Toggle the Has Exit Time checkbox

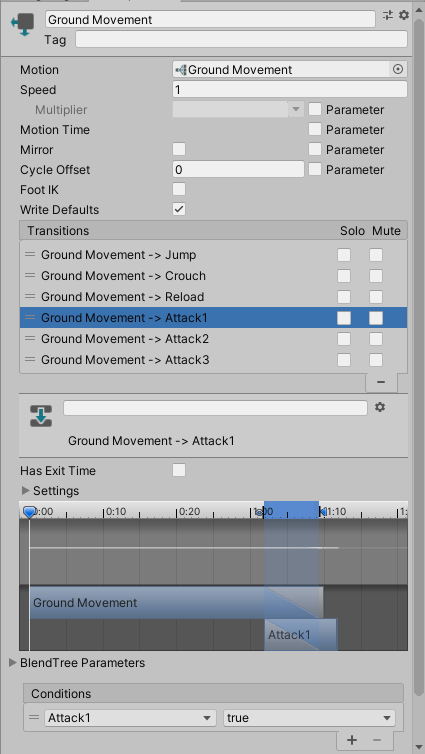(179, 470)
